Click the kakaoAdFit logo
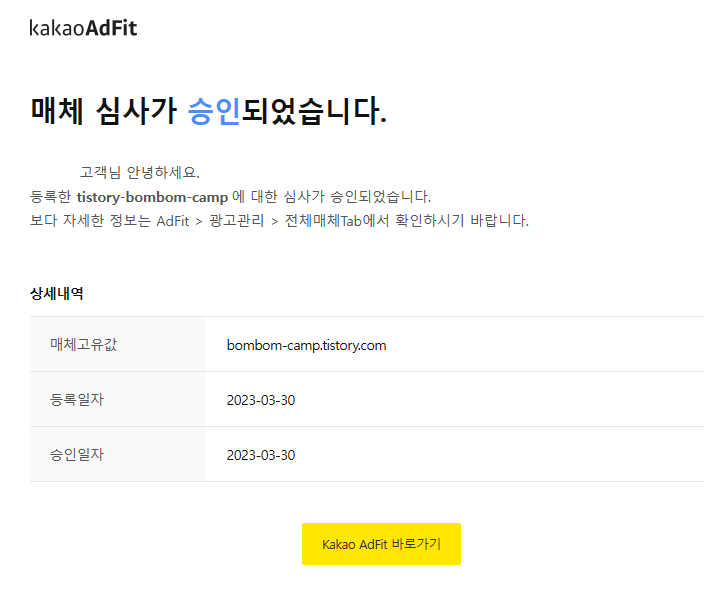The width and height of the screenshot is (704, 590). tap(83, 28)
